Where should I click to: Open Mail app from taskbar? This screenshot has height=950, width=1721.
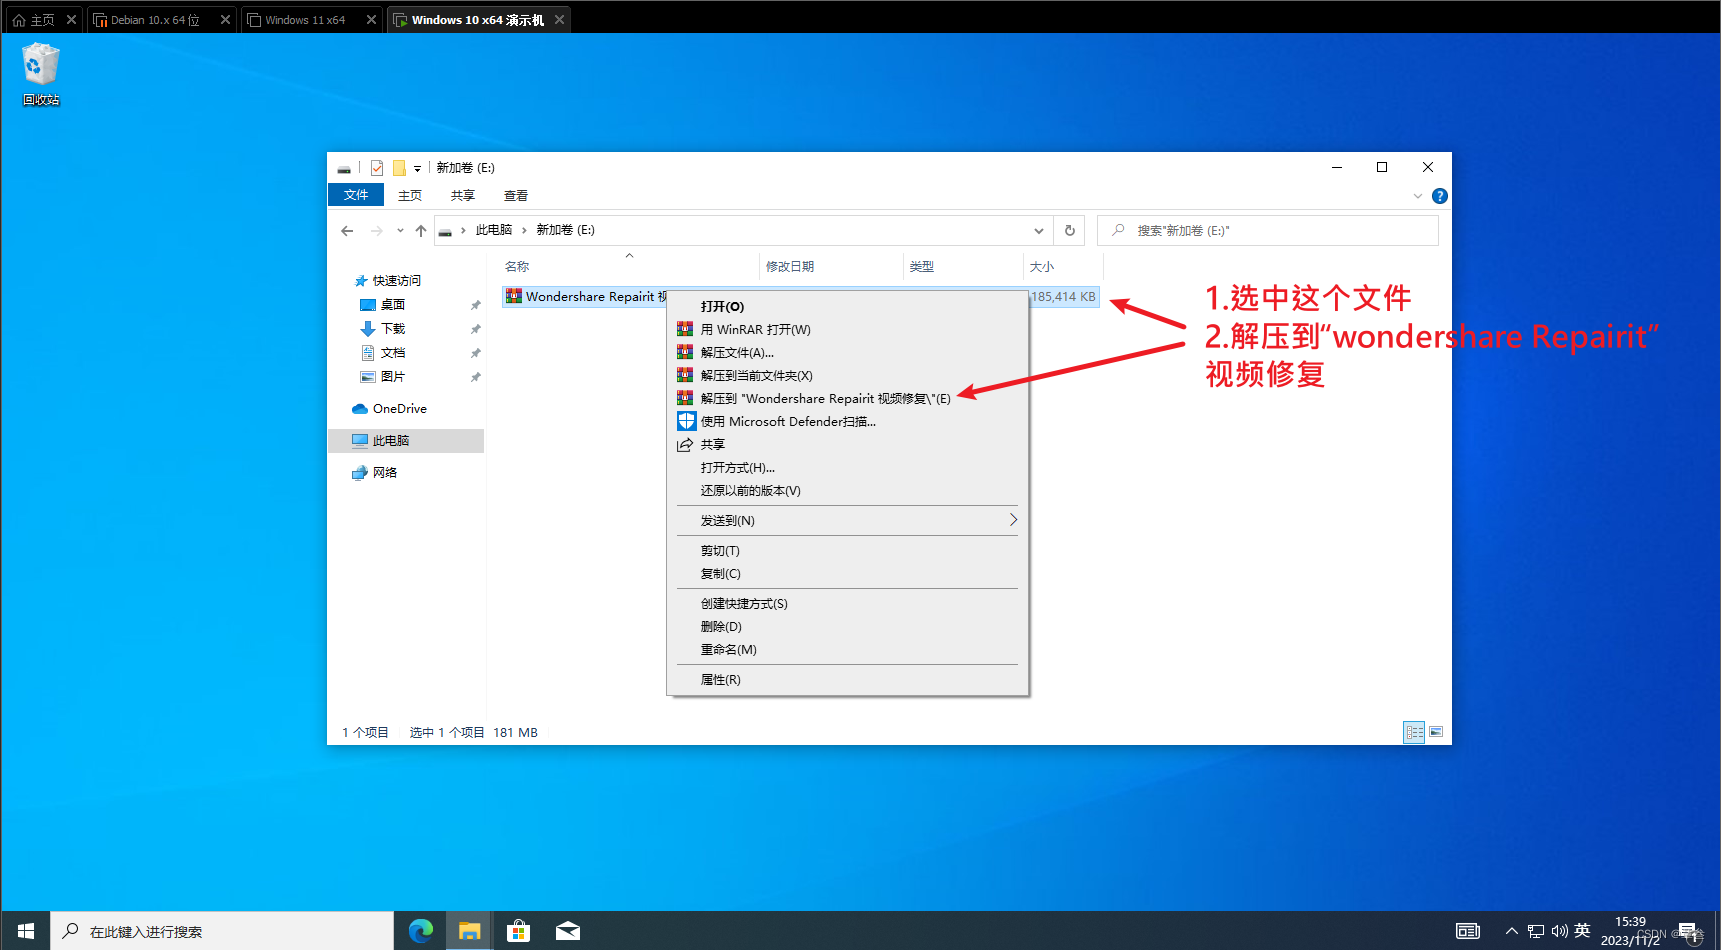tap(567, 931)
